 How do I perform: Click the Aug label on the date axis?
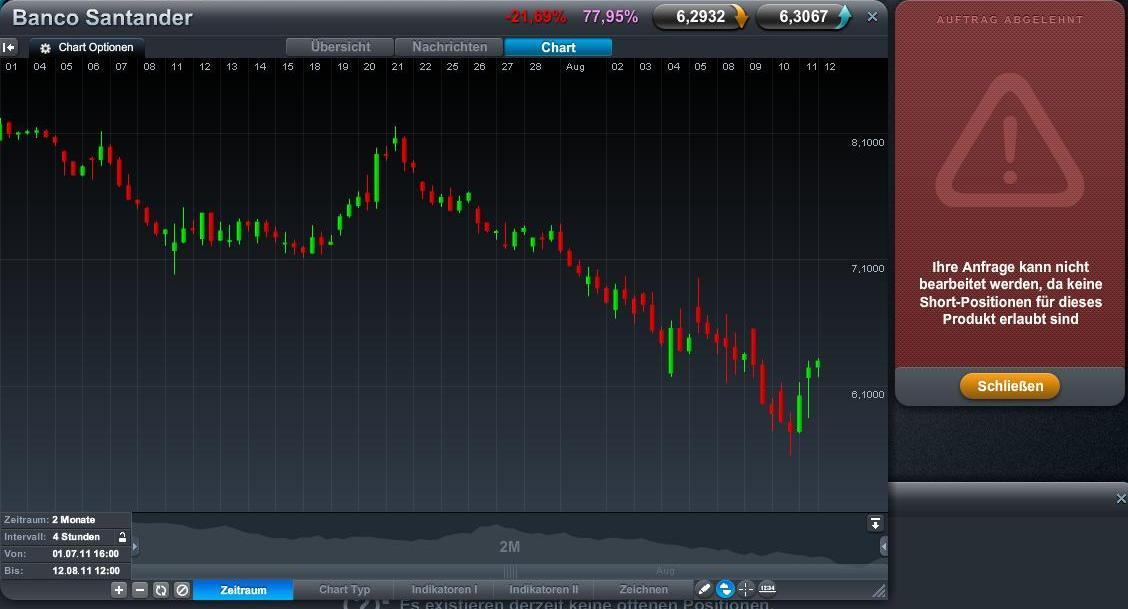[x=575, y=67]
